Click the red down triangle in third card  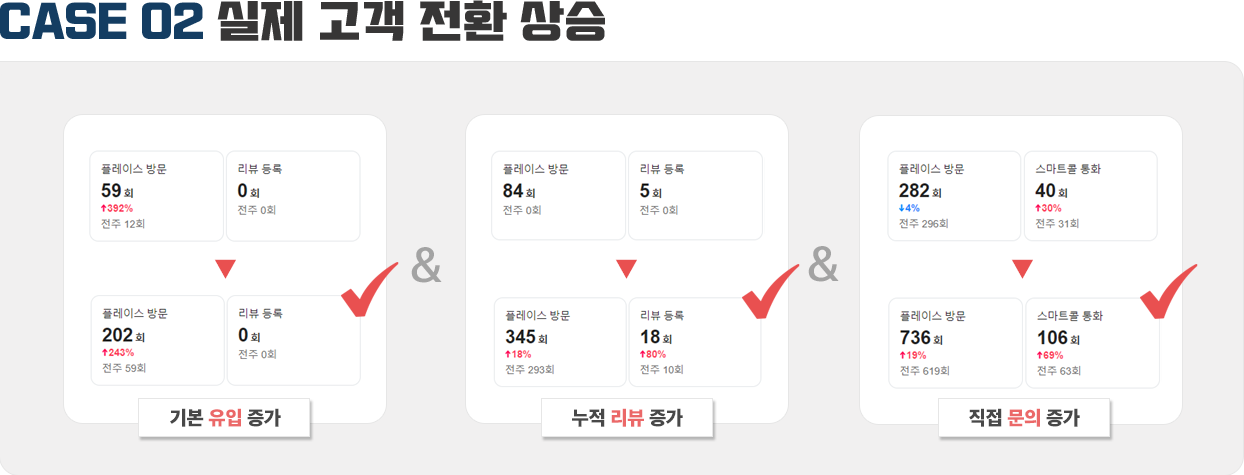[x=1022, y=268]
